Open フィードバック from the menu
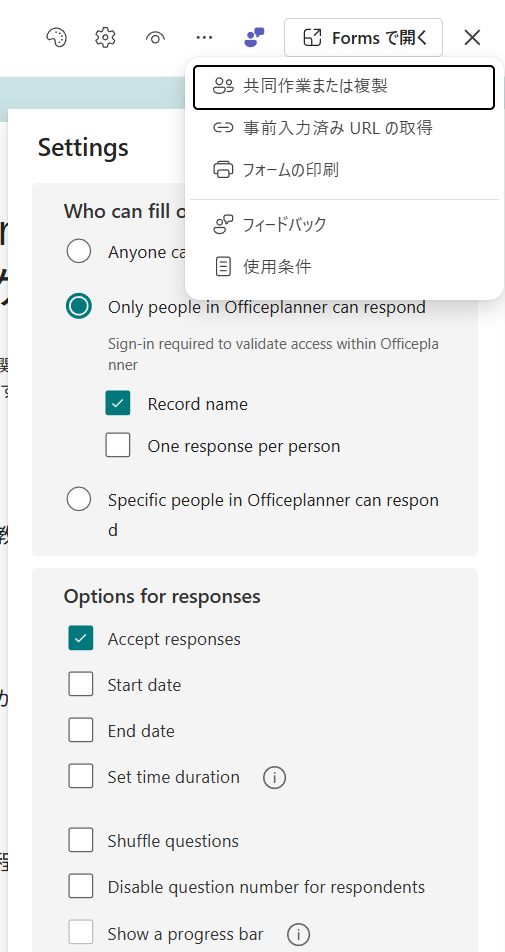This screenshot has height=952, width=505. (344, 225)
